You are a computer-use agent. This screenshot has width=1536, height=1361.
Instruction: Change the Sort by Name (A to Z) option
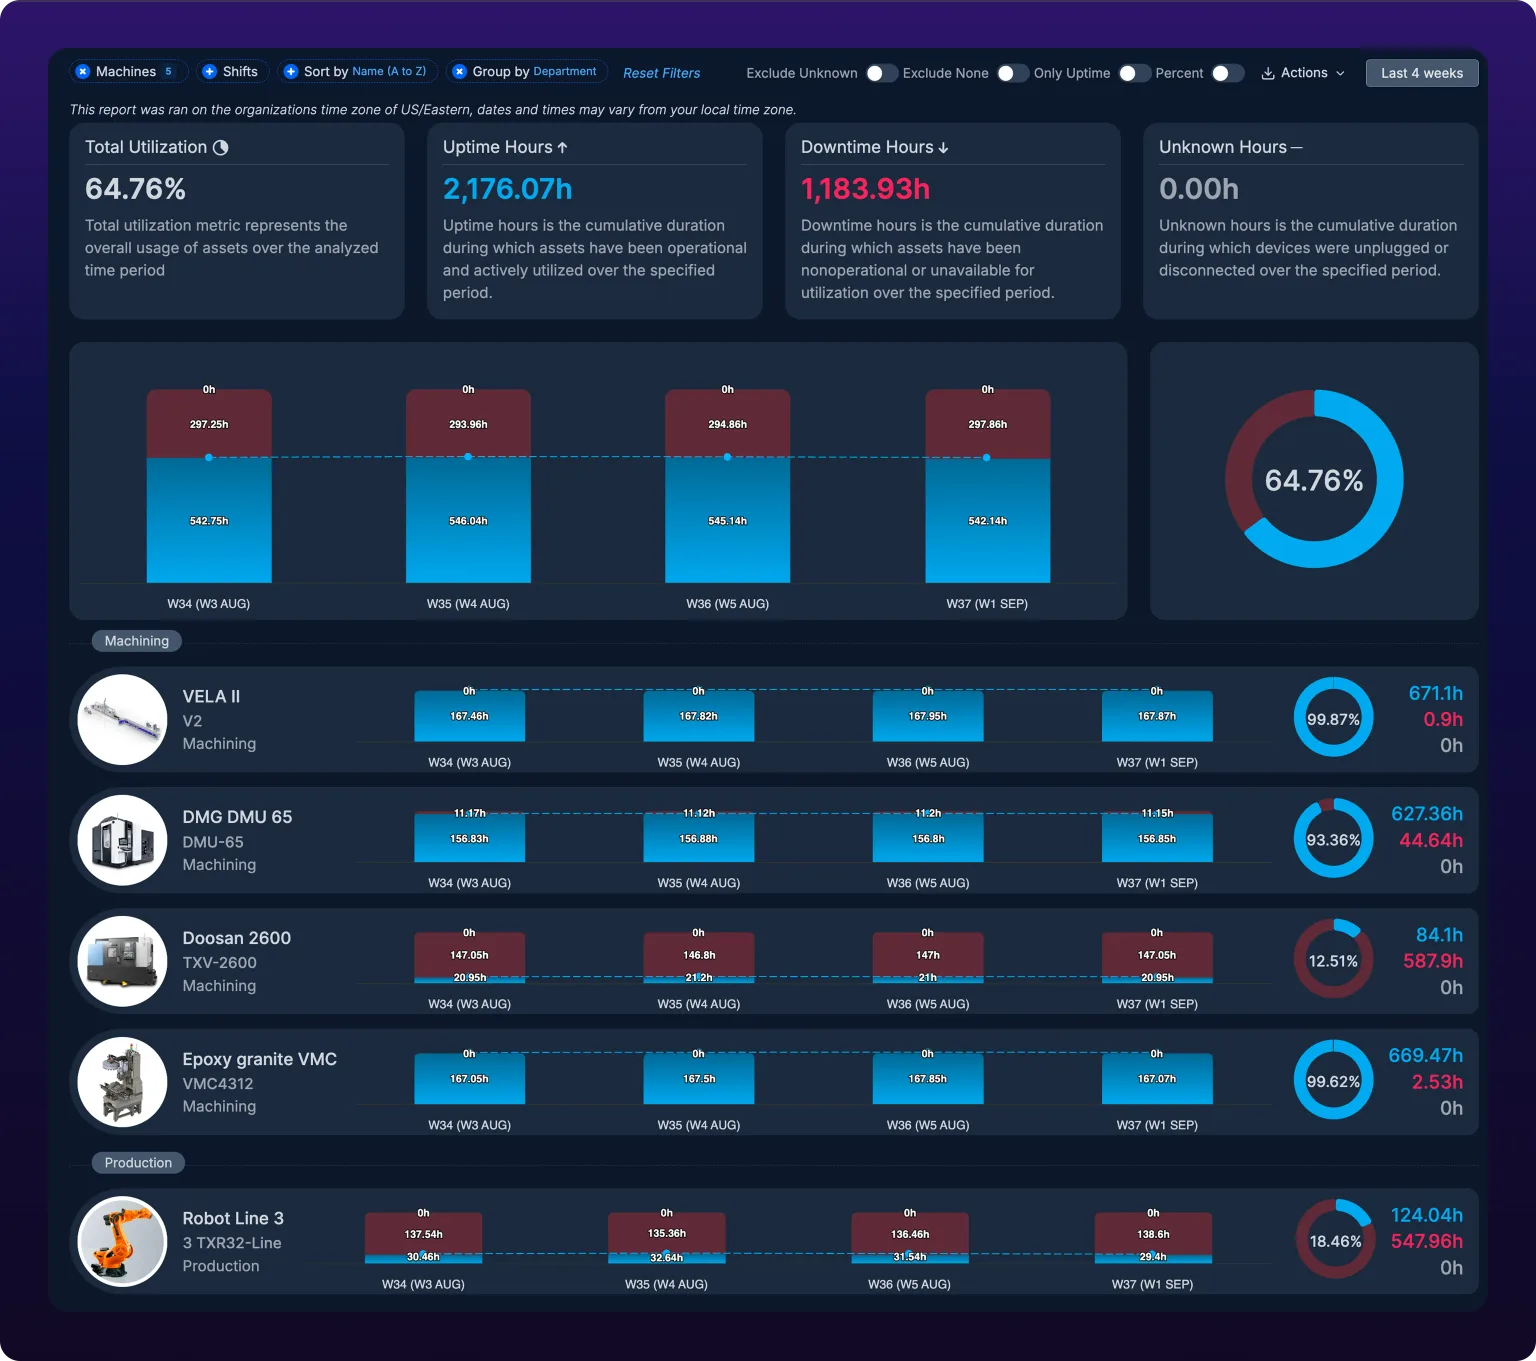point(389,72)
